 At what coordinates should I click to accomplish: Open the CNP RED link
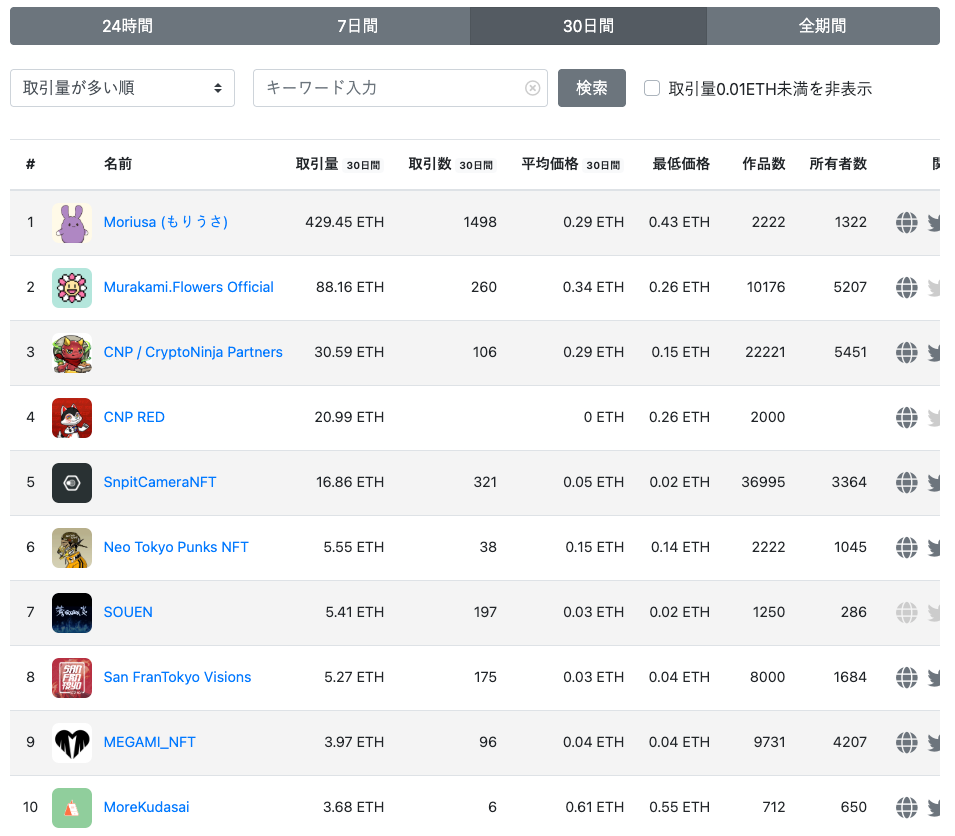[x=134, y=418]
